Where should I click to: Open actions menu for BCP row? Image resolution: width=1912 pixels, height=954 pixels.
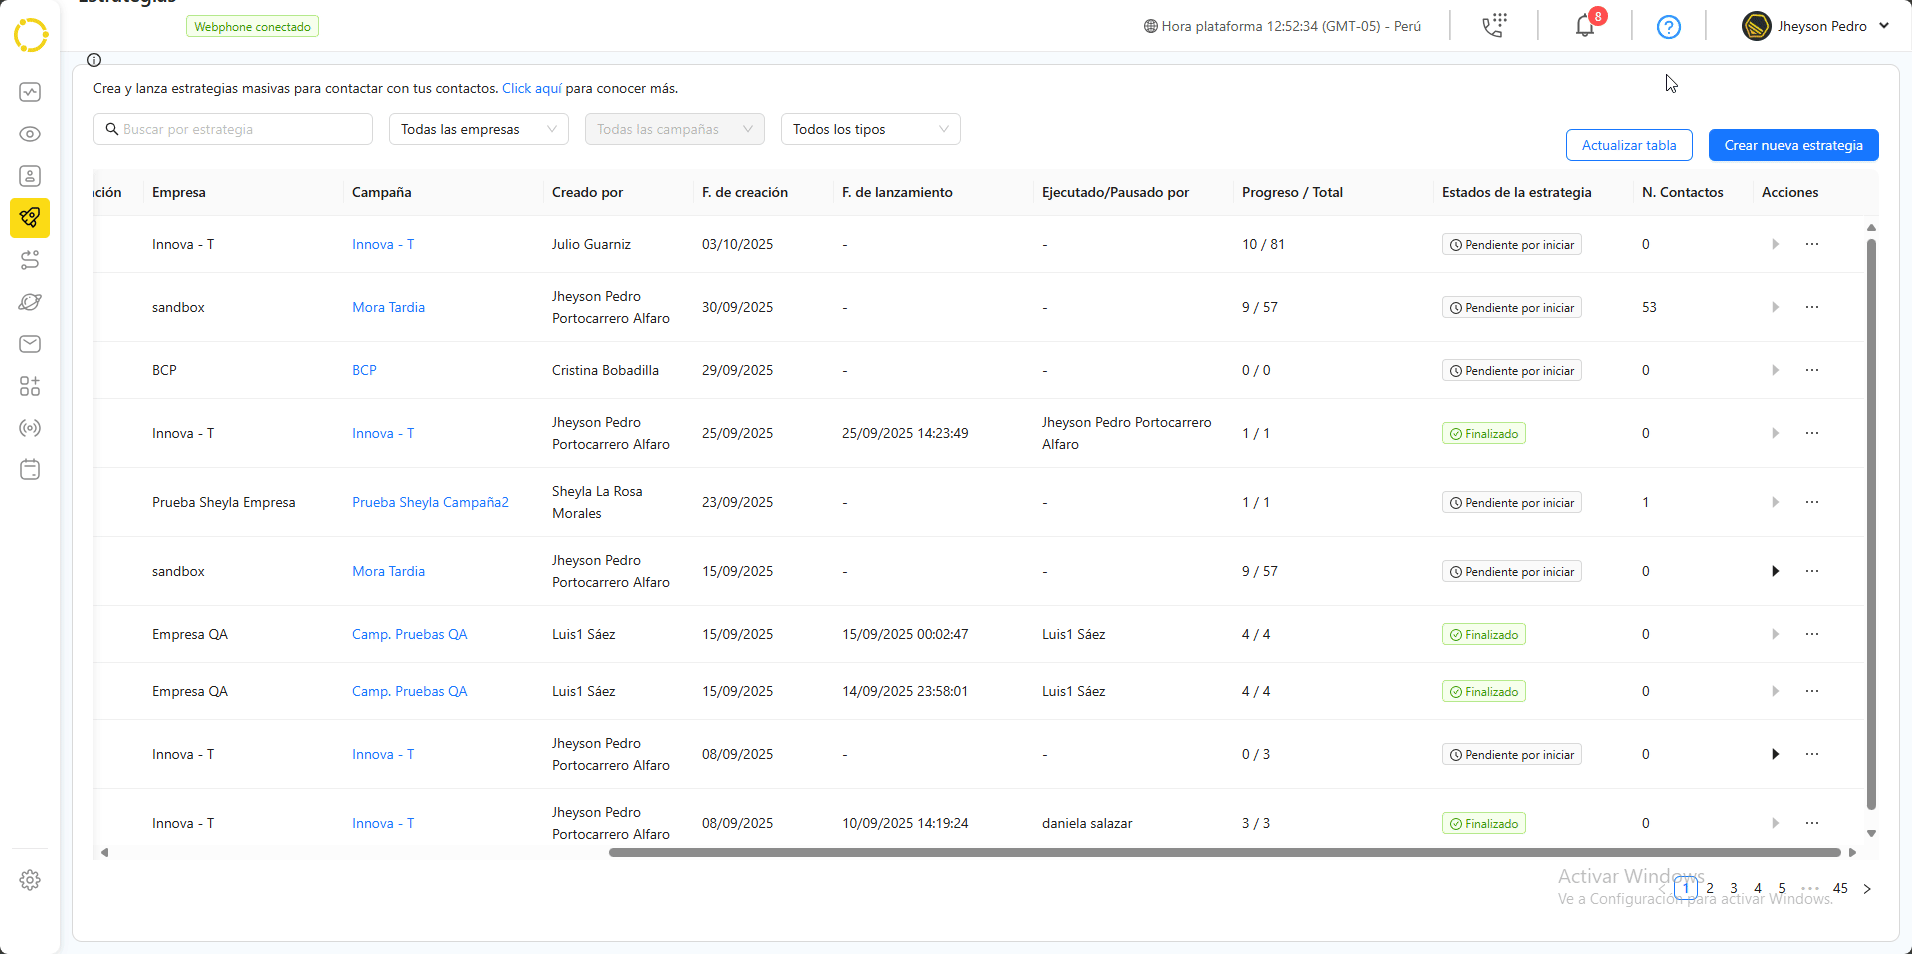(x=1811, y=370)
